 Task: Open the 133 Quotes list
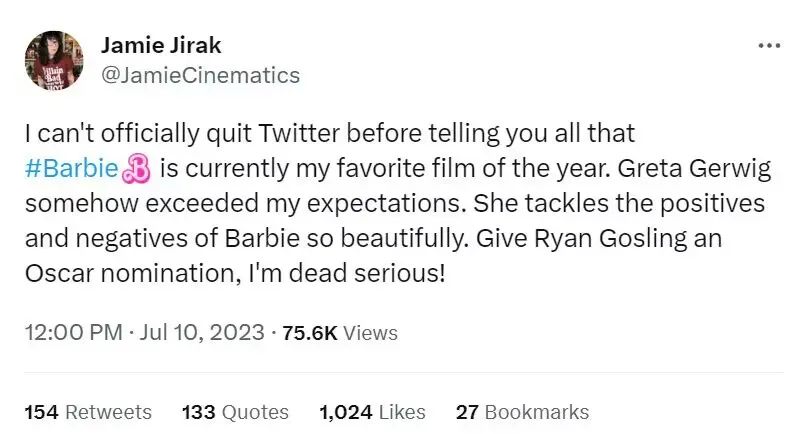point(235,412)
